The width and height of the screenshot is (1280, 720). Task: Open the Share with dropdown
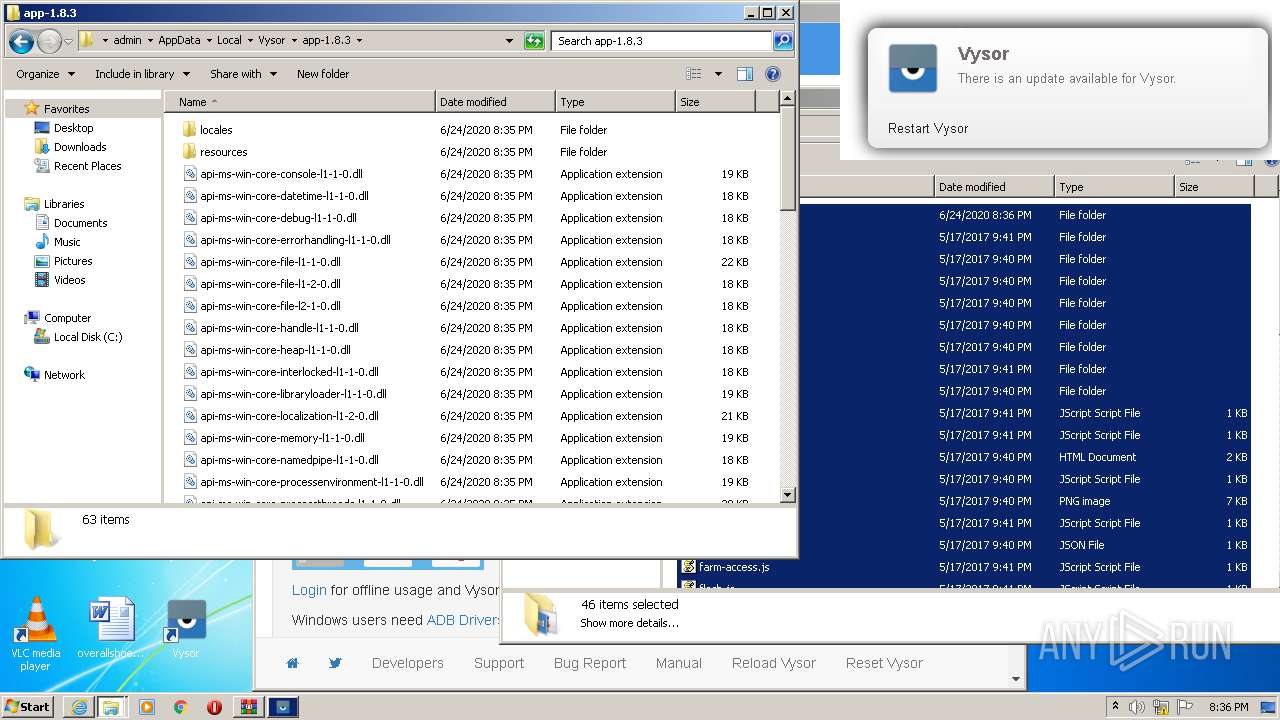[243, 74]
